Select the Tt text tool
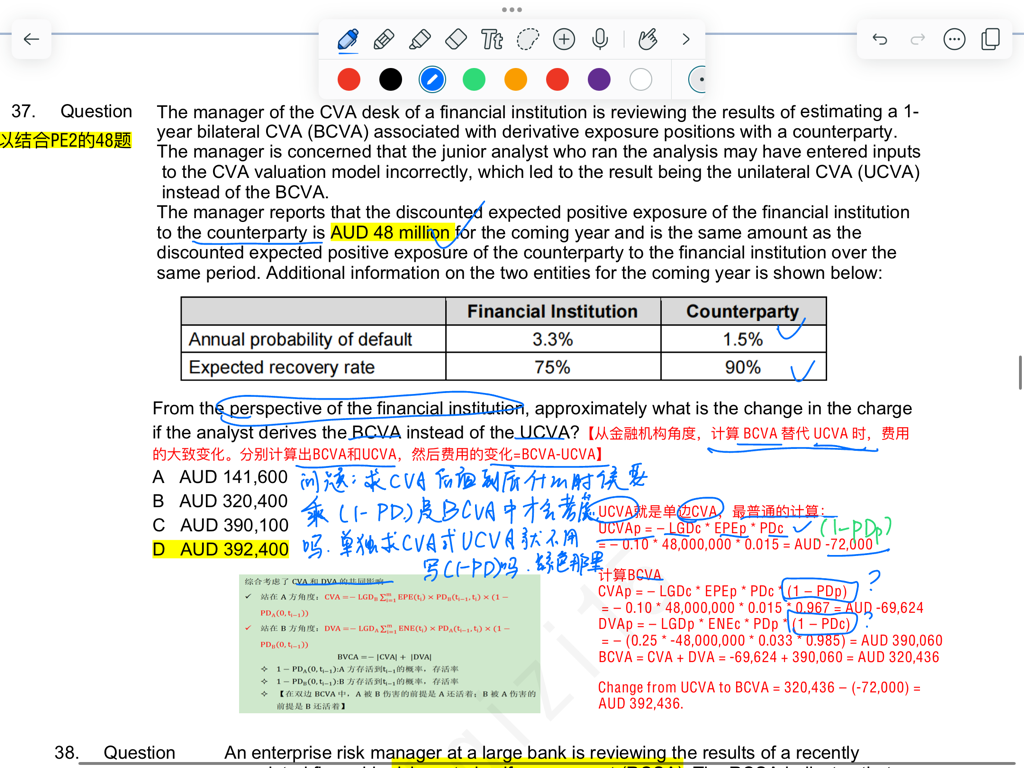 pyautogui.click(x=492, y=39)
